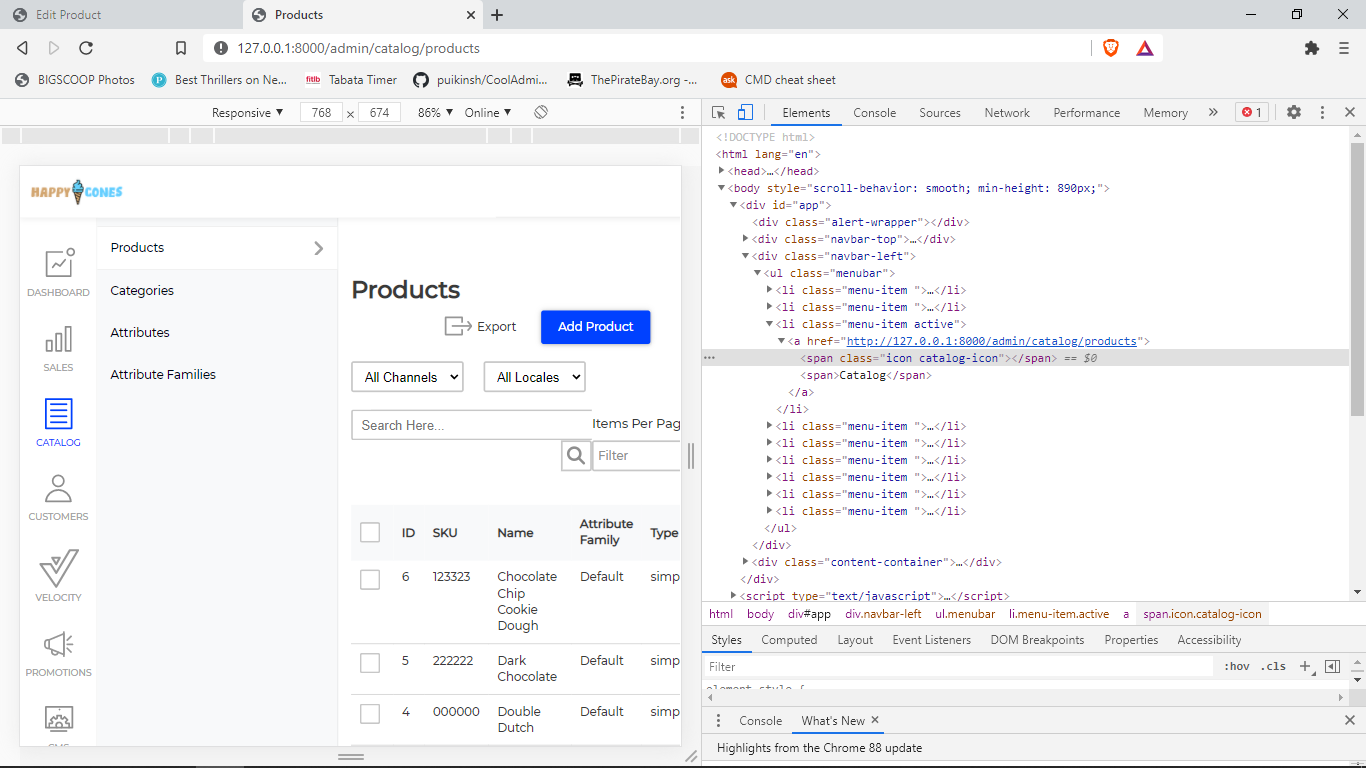Open a new browser tab

497,15
